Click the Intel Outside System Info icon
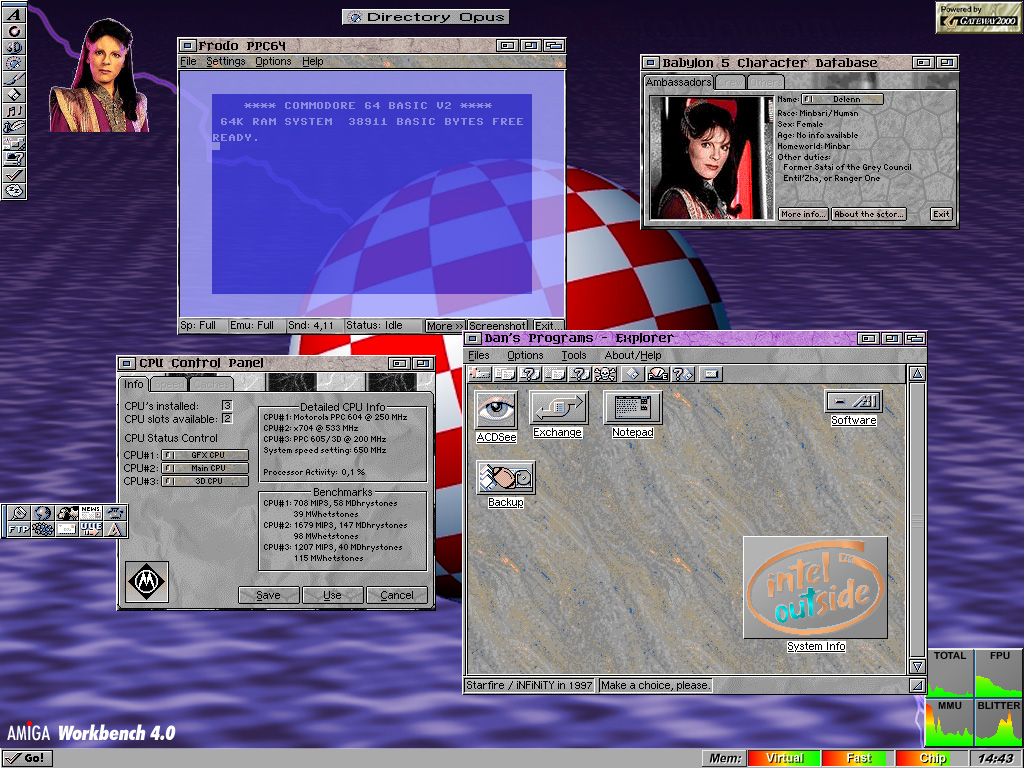1024x768 pixels. [815, 588]
